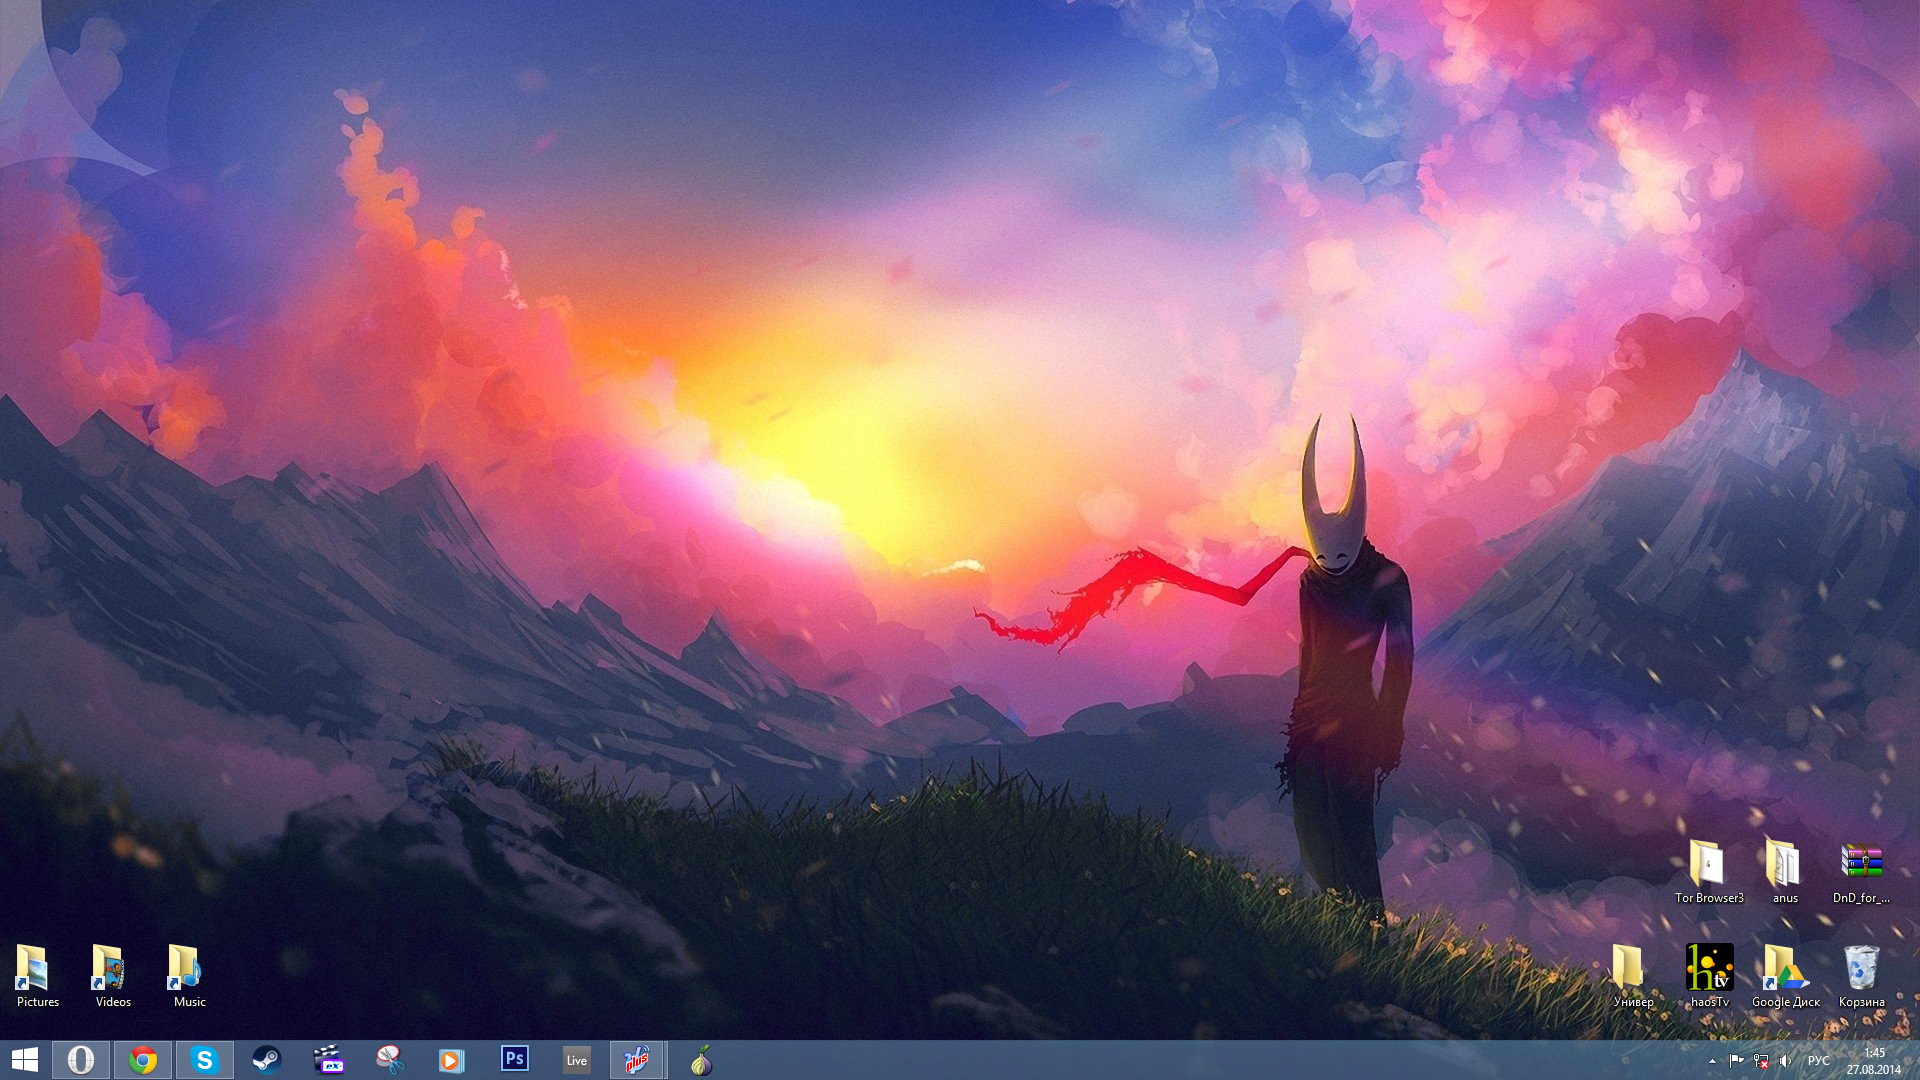The height and width of the screenshot is (1080, 1920).
Task: Switch input language from РУС
Action: pos(1818,1061)
